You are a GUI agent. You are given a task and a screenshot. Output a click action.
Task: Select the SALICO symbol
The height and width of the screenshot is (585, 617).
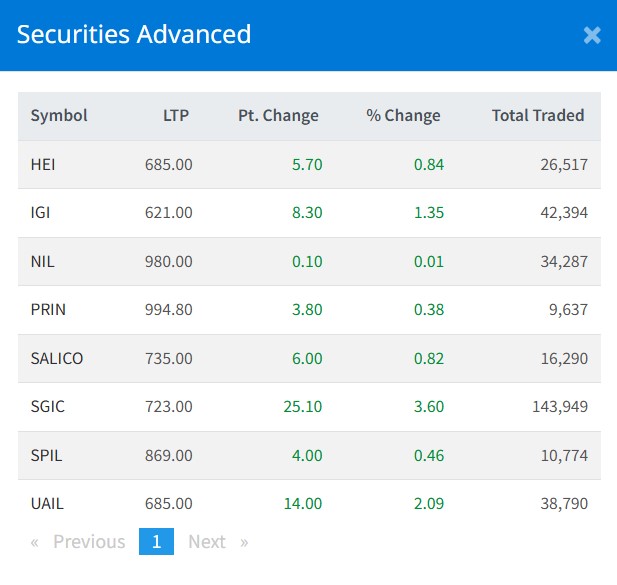coord(57,358)
